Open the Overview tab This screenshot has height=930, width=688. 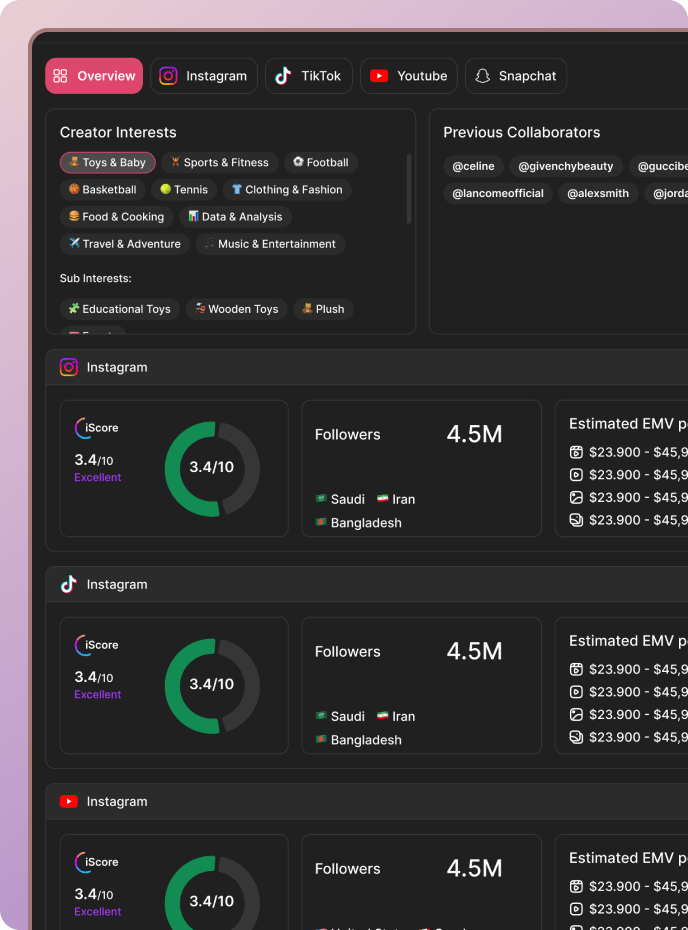point(94,76)
